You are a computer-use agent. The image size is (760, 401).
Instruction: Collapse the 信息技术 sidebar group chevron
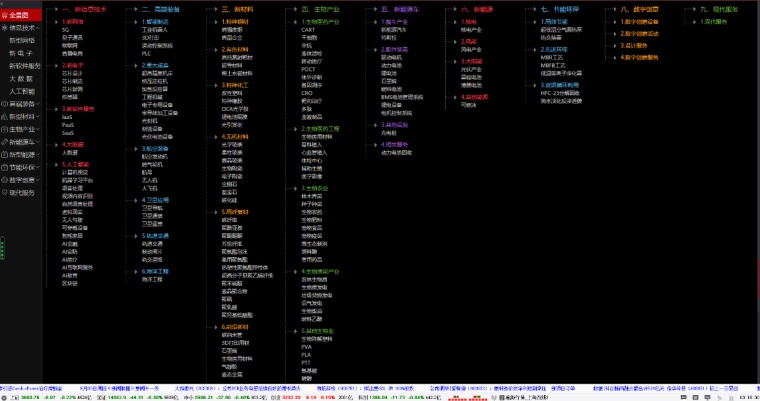pyautogui.click(x=38, y=28)
